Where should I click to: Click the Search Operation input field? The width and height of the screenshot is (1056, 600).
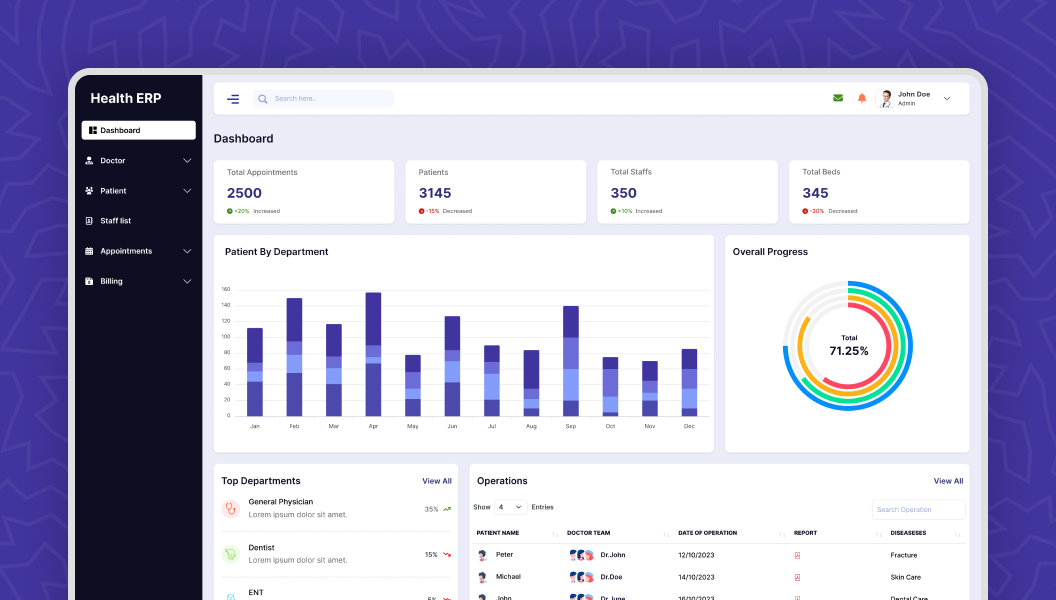click(918, 510)
